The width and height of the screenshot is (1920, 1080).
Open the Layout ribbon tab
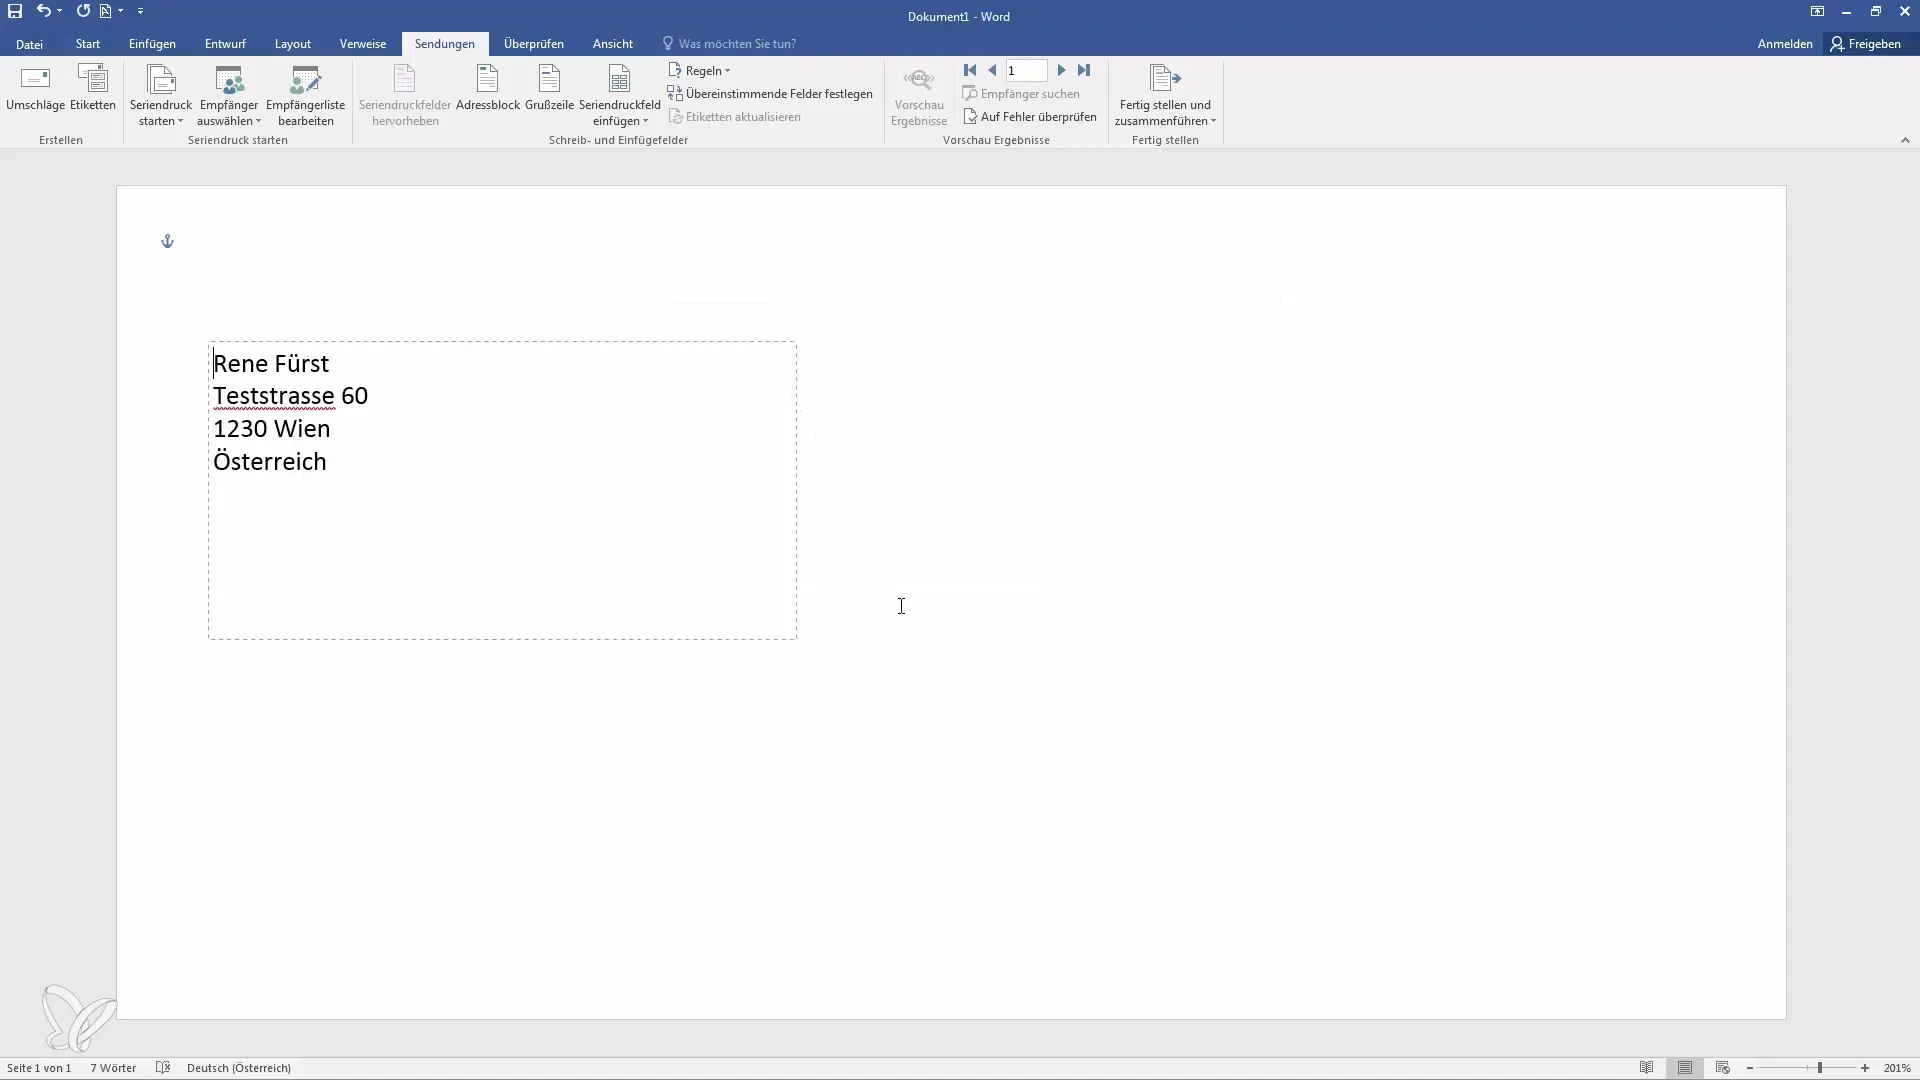point(293,44)
